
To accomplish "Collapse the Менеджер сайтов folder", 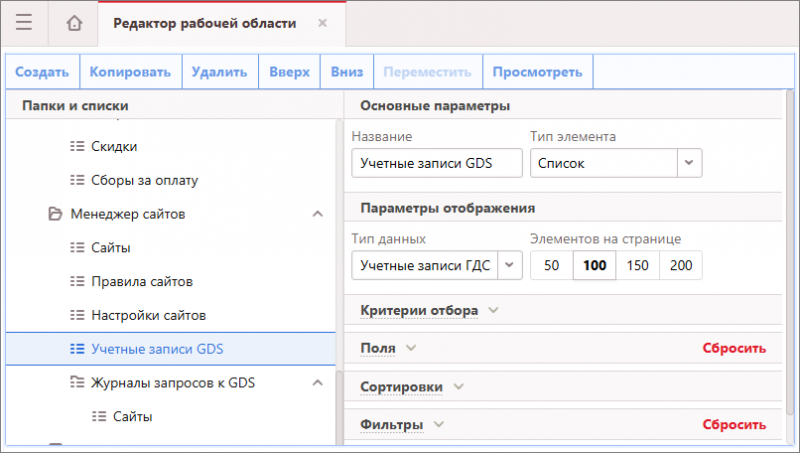I will click(317, 214).
